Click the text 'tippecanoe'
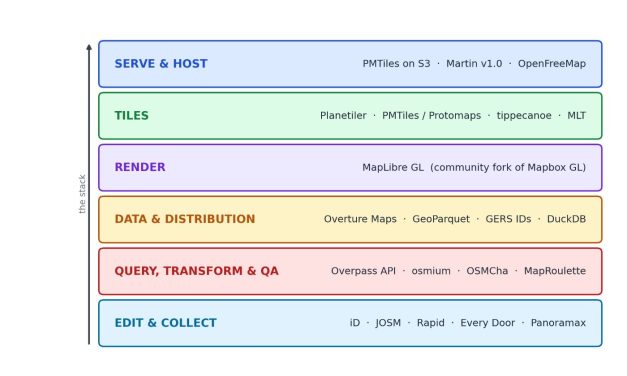Image resolution: width=627 pixels, height=376 pixels. (524, 116)
